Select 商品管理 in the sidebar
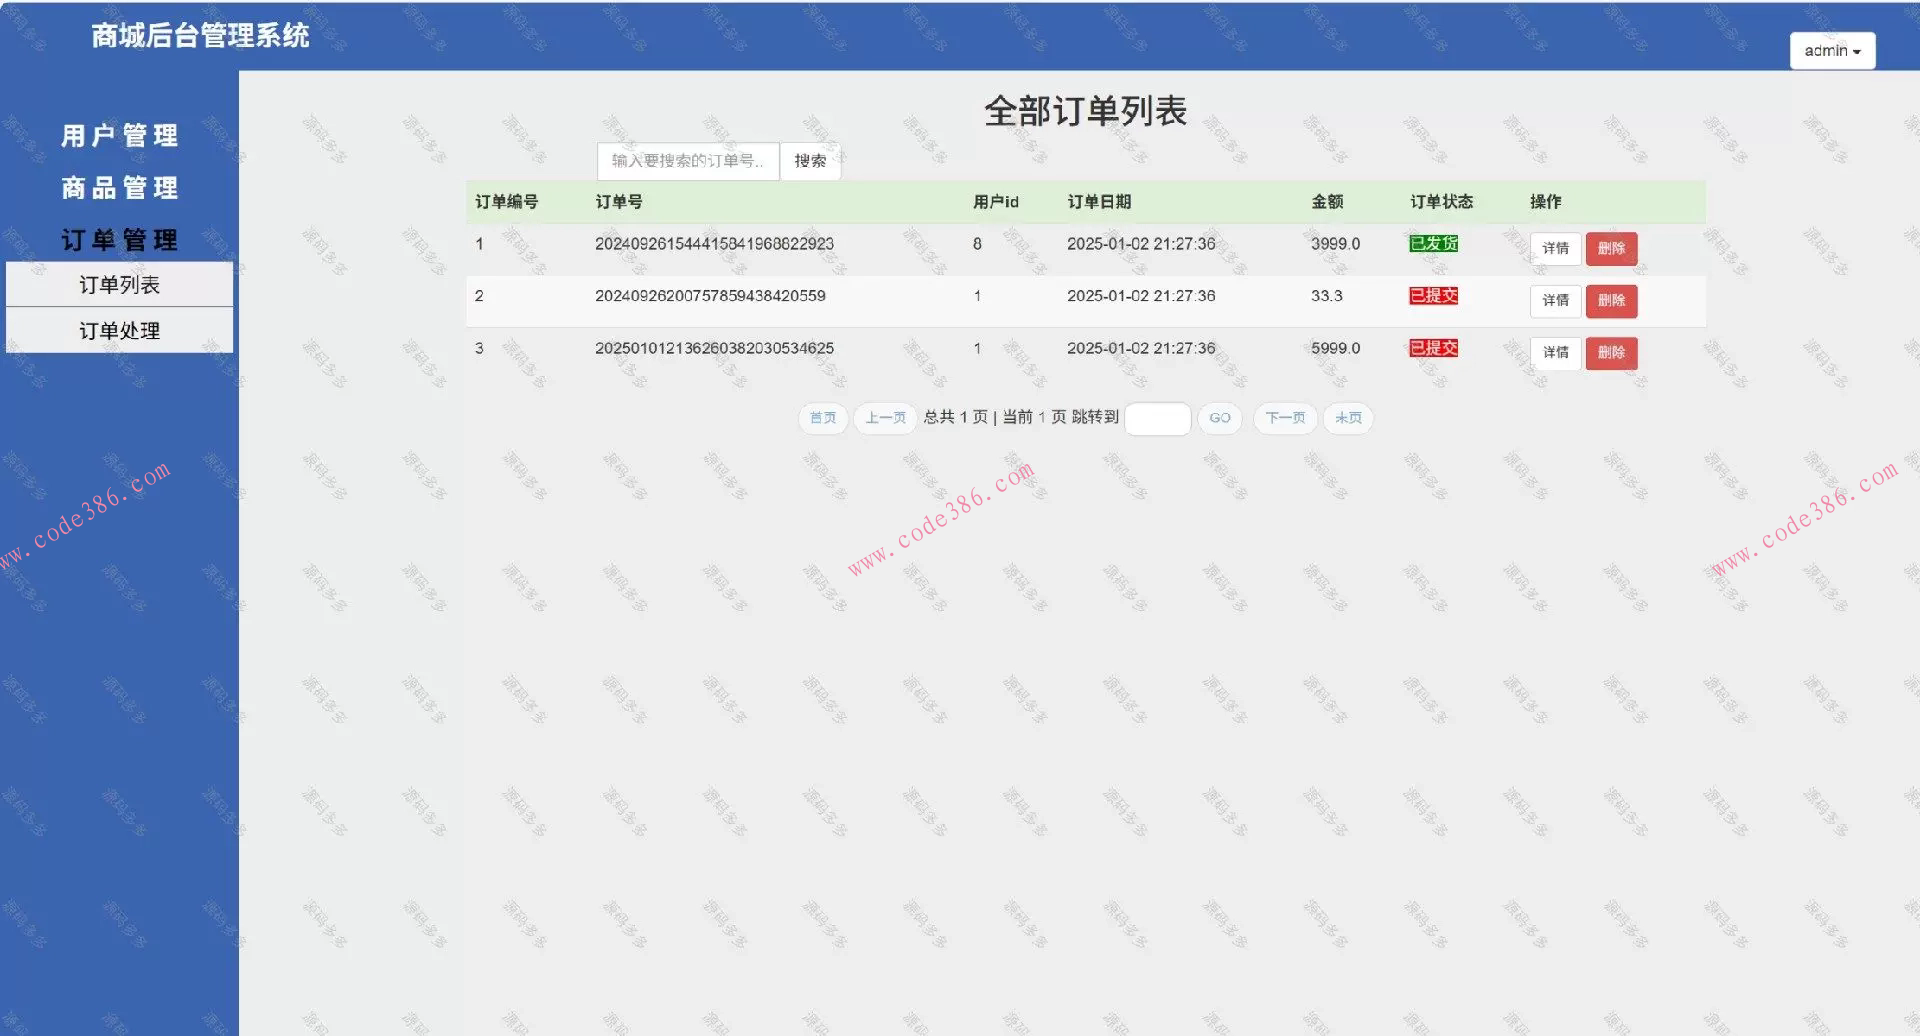The image size is (1920, 1036). pyautogui.click(x=119, y=188)
